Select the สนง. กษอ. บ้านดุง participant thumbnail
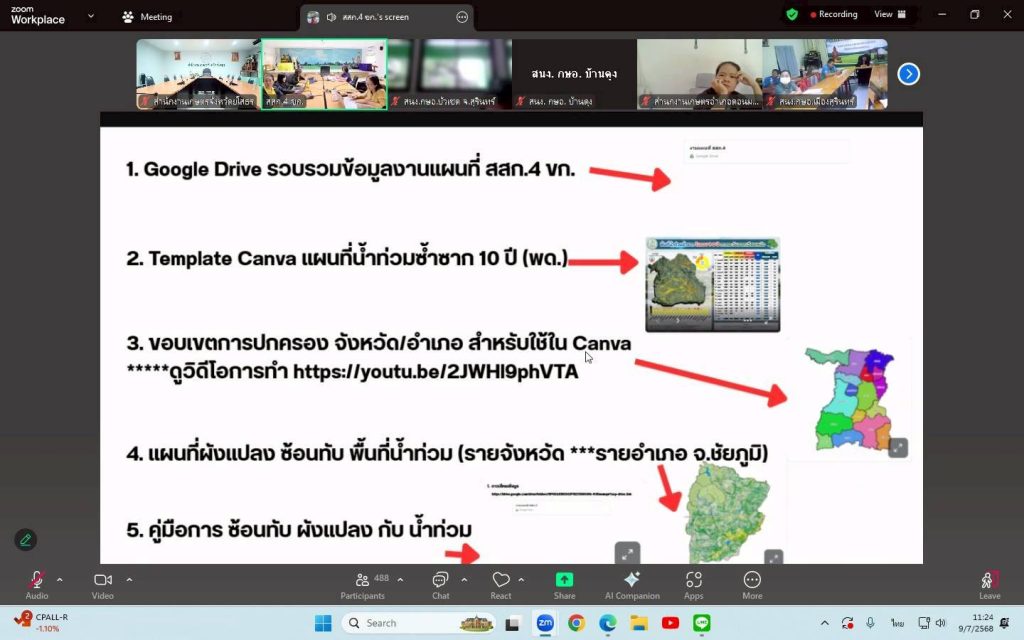Viewport: 1024px width, 640px height. pyautogui.click(x=574, y=74)
